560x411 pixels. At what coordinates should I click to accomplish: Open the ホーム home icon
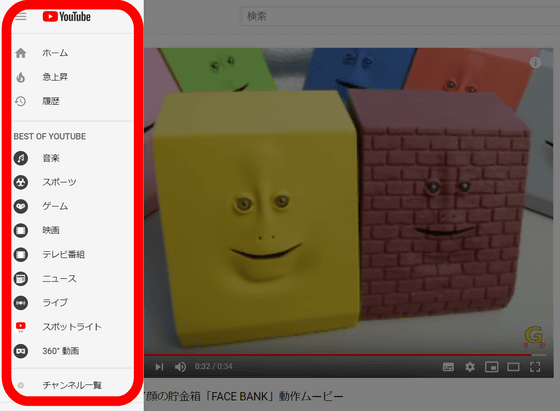coord(21,53)
